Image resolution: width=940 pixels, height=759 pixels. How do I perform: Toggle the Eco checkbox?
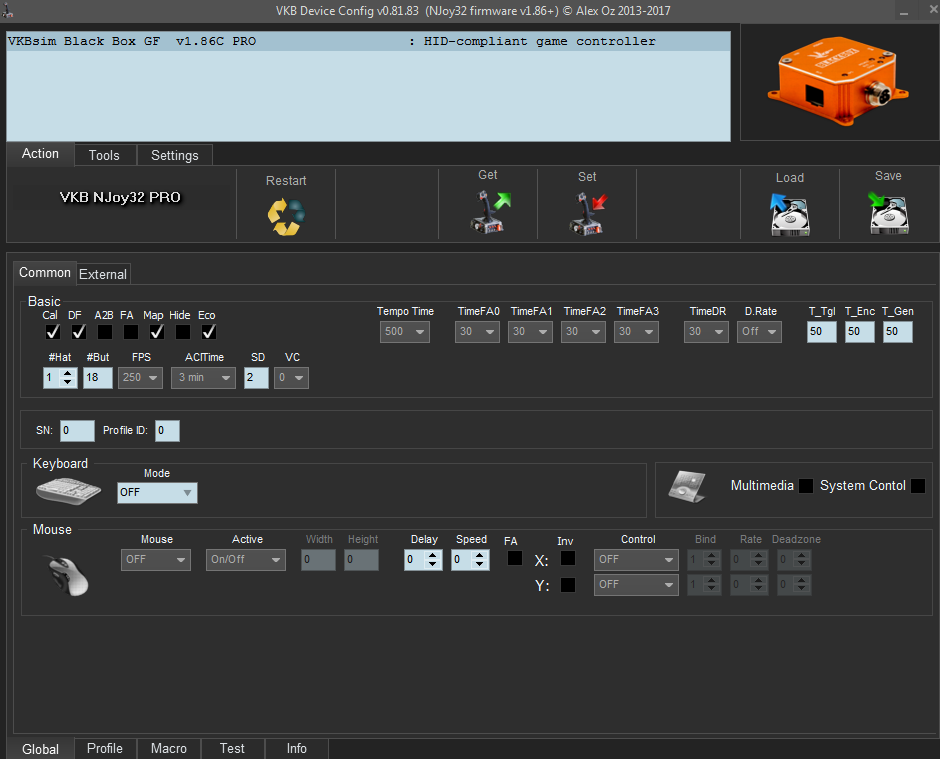pyautogui.click(x=209, y=332)
